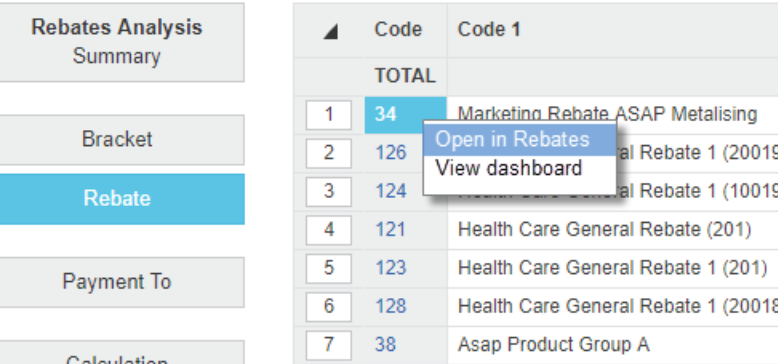Click code 38 for Asap Product Group A

click(x=386, y=345)
